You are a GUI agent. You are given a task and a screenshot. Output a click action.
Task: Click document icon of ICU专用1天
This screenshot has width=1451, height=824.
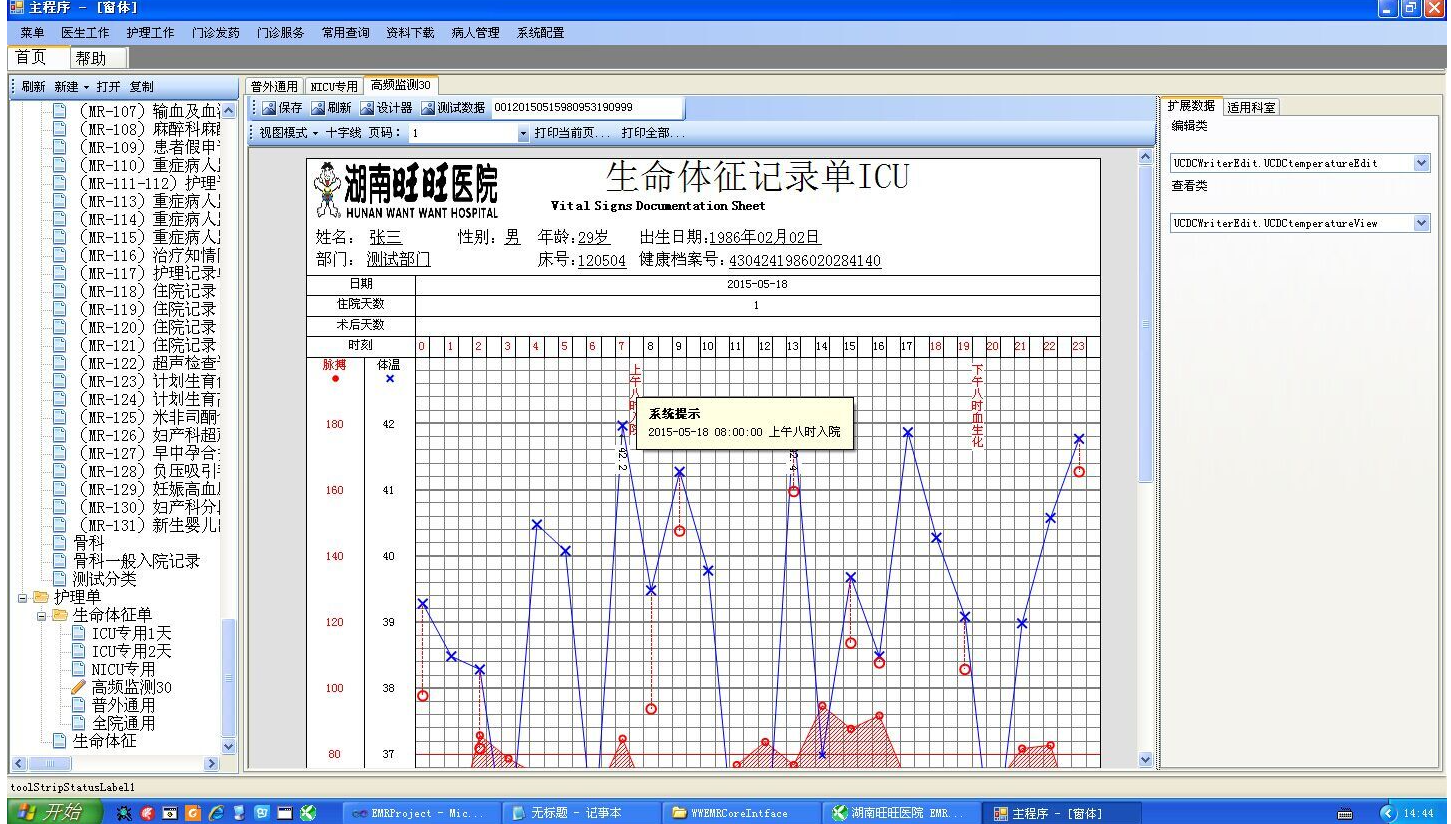point(78,633)
